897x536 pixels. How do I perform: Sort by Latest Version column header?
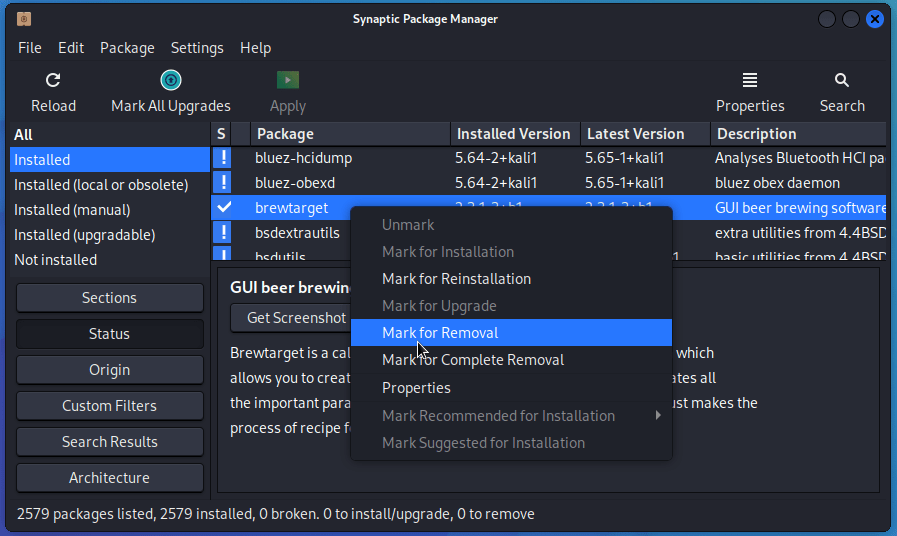click(636, 134)
